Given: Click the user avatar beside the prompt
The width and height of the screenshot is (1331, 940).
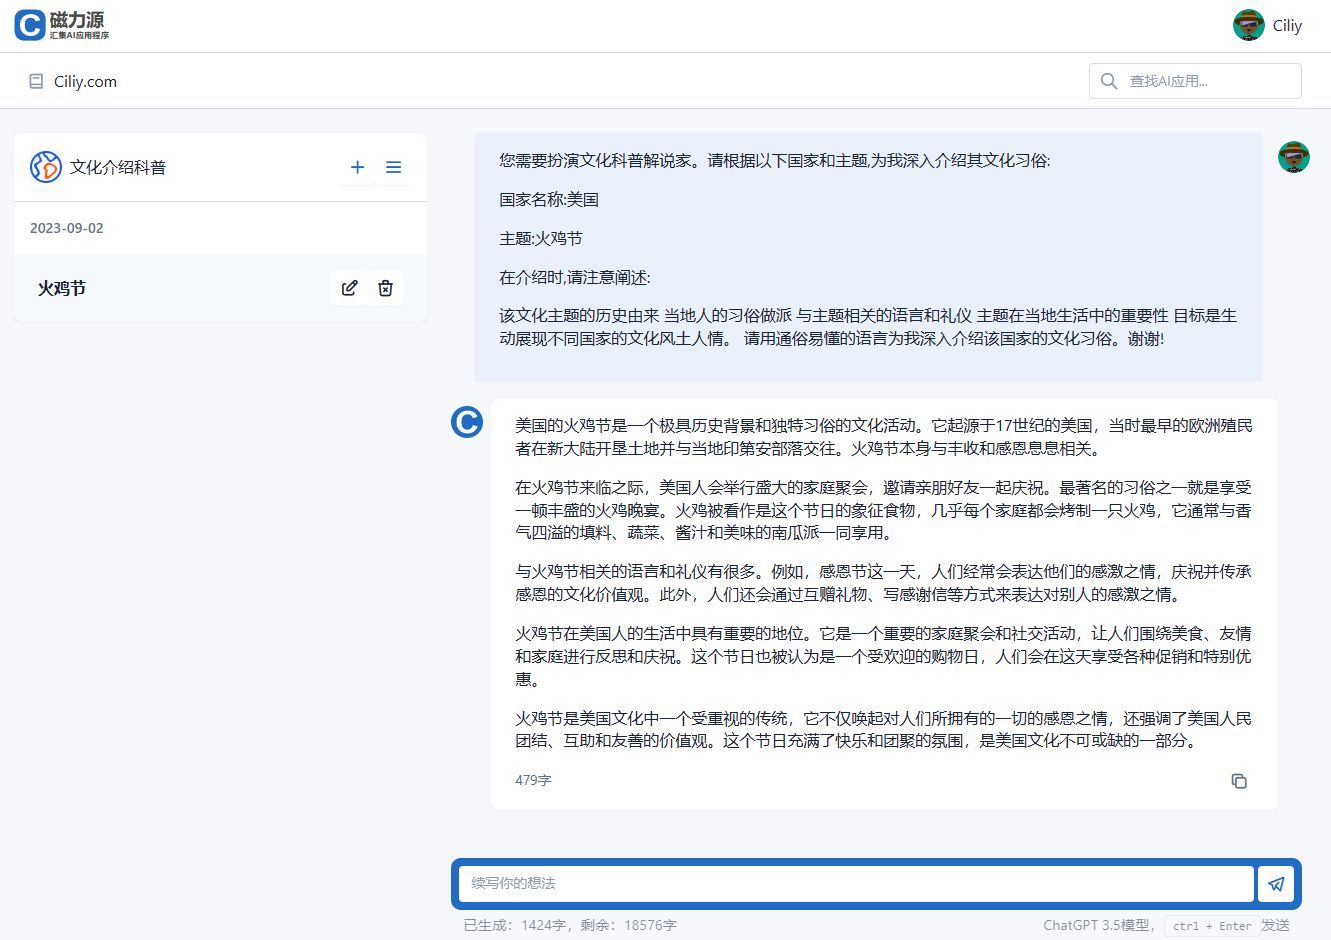Looking at the screenshot, I should [1294, 157].
